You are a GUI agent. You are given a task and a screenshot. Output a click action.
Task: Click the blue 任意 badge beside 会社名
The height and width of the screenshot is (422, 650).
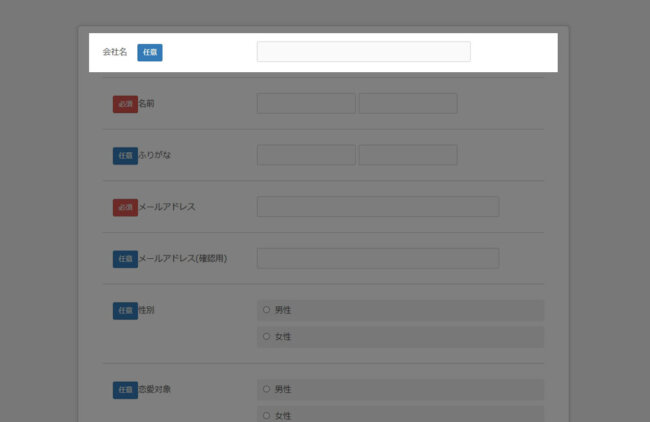point(150,52)
